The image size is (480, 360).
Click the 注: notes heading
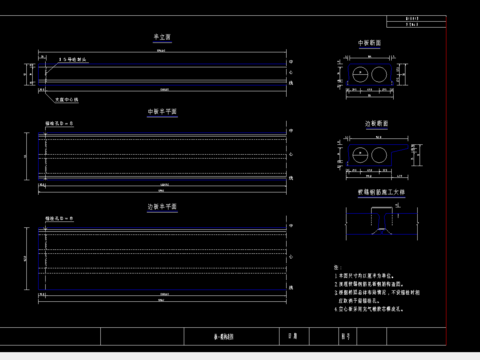pos(338,267)
